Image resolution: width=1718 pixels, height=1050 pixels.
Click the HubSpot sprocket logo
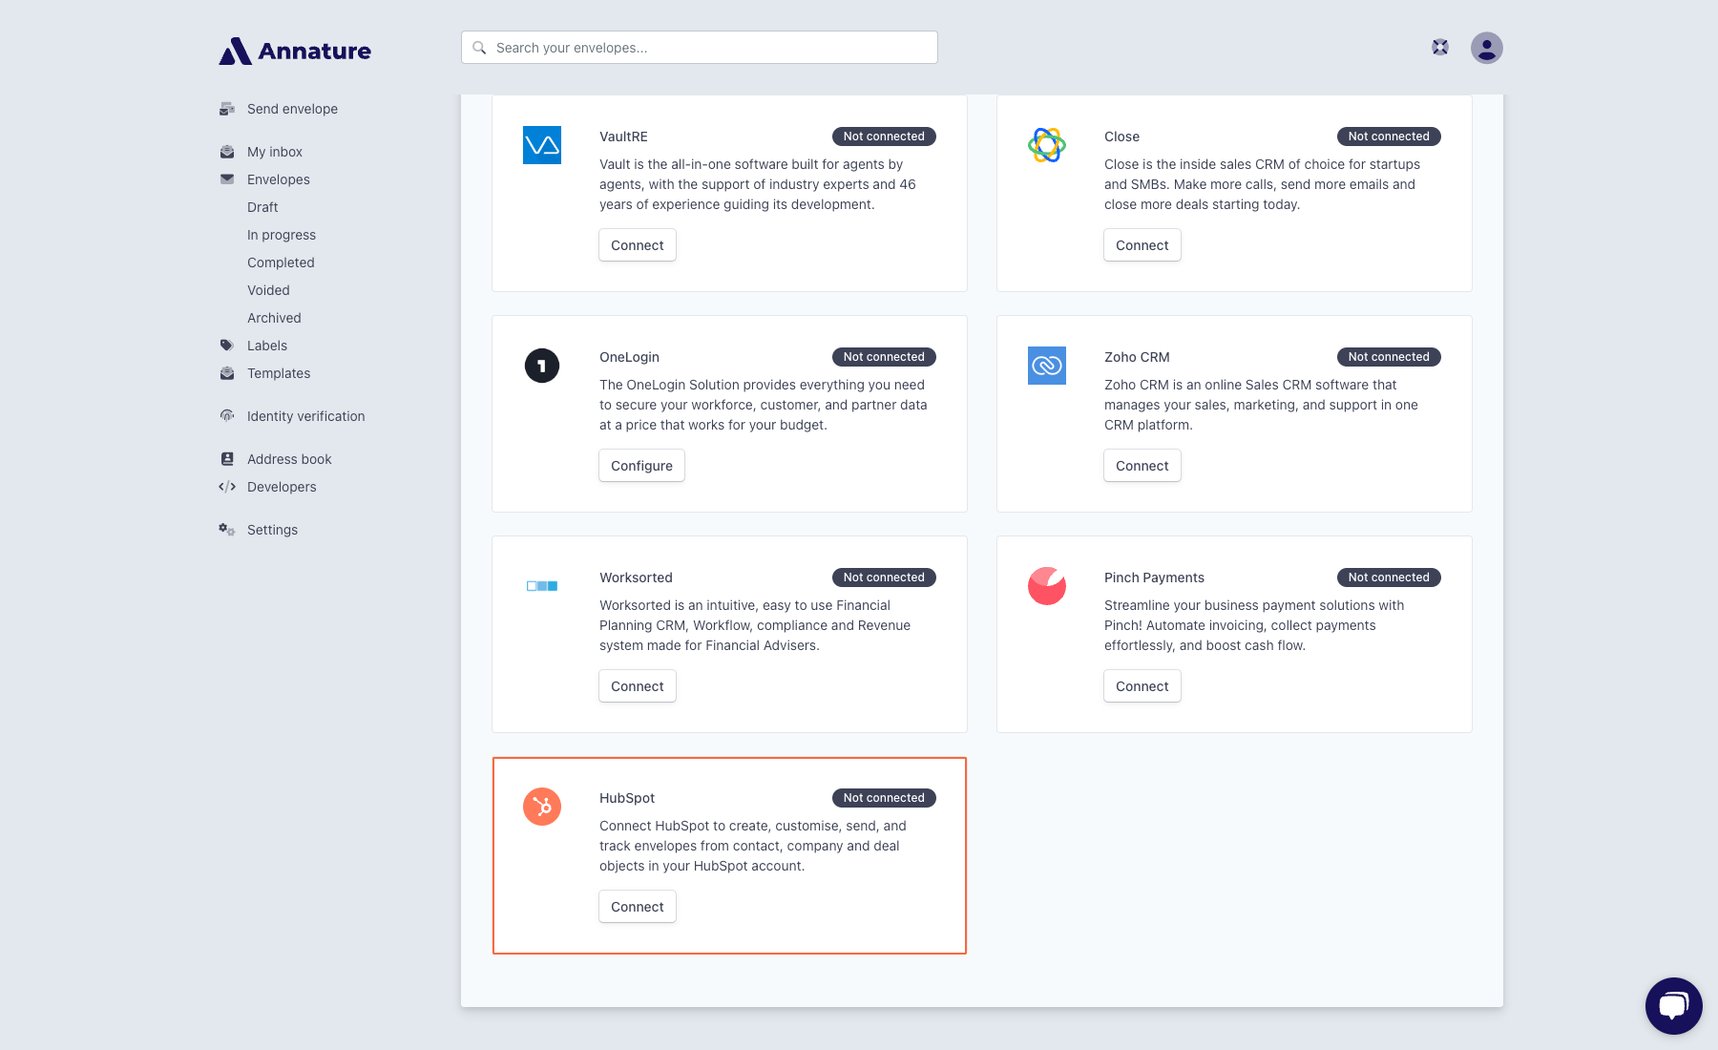(x=541, y=807)
